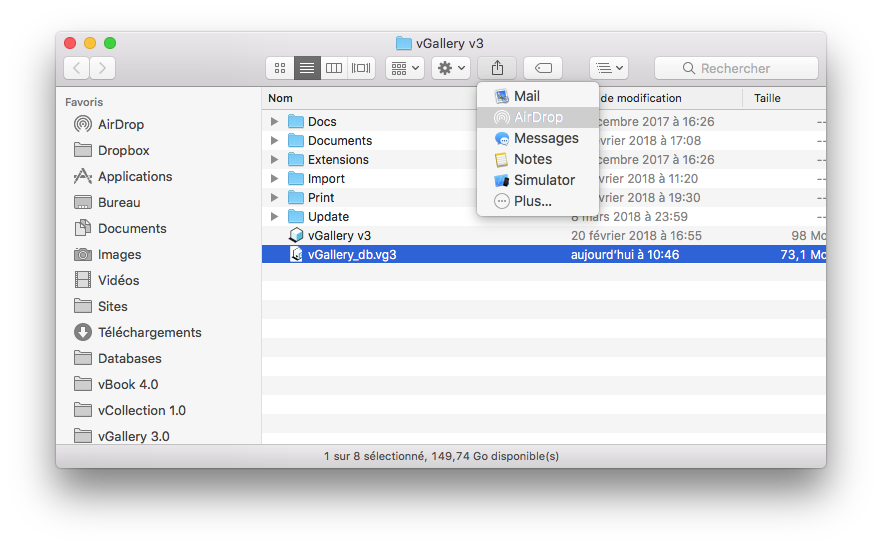Go back with the left arrow
This screenshot has height=548, width=882.
[77, 68]
